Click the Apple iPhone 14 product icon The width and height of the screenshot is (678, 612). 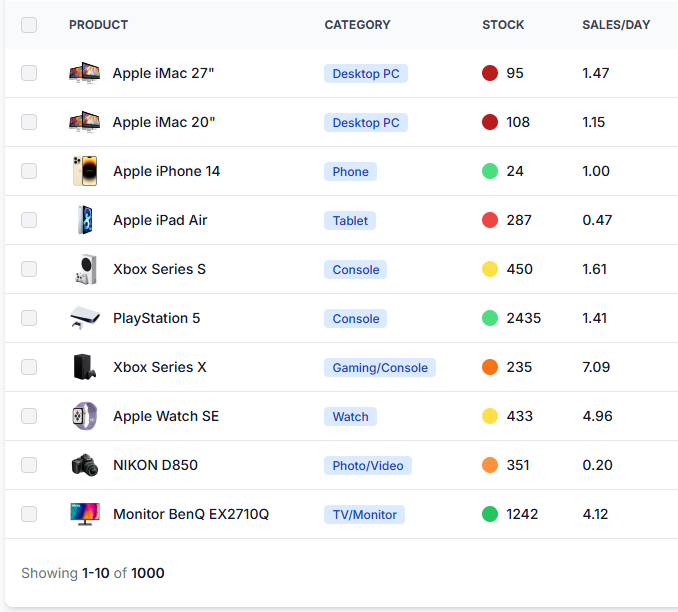point(84,171)
